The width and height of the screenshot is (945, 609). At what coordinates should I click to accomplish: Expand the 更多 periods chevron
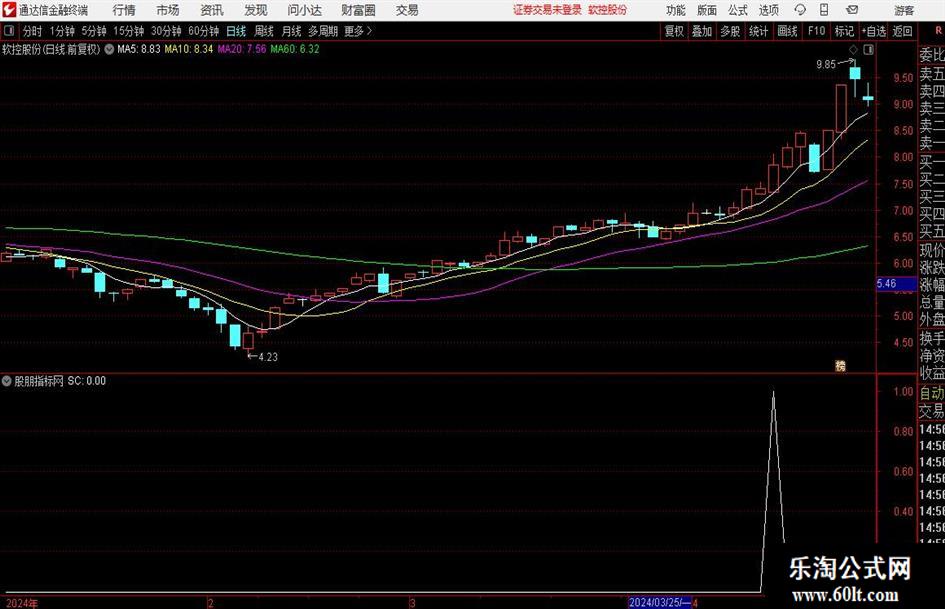tap(359, 31)
